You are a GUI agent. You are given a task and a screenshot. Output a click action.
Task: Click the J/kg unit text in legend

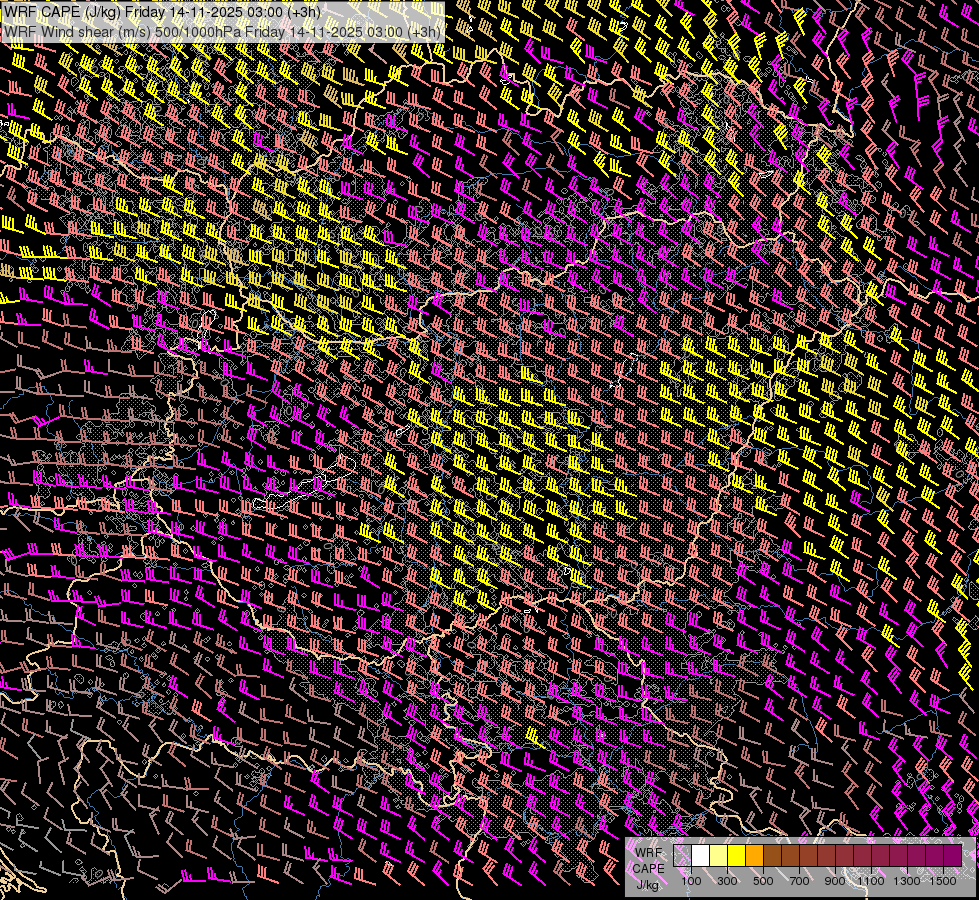pos(647,884)
